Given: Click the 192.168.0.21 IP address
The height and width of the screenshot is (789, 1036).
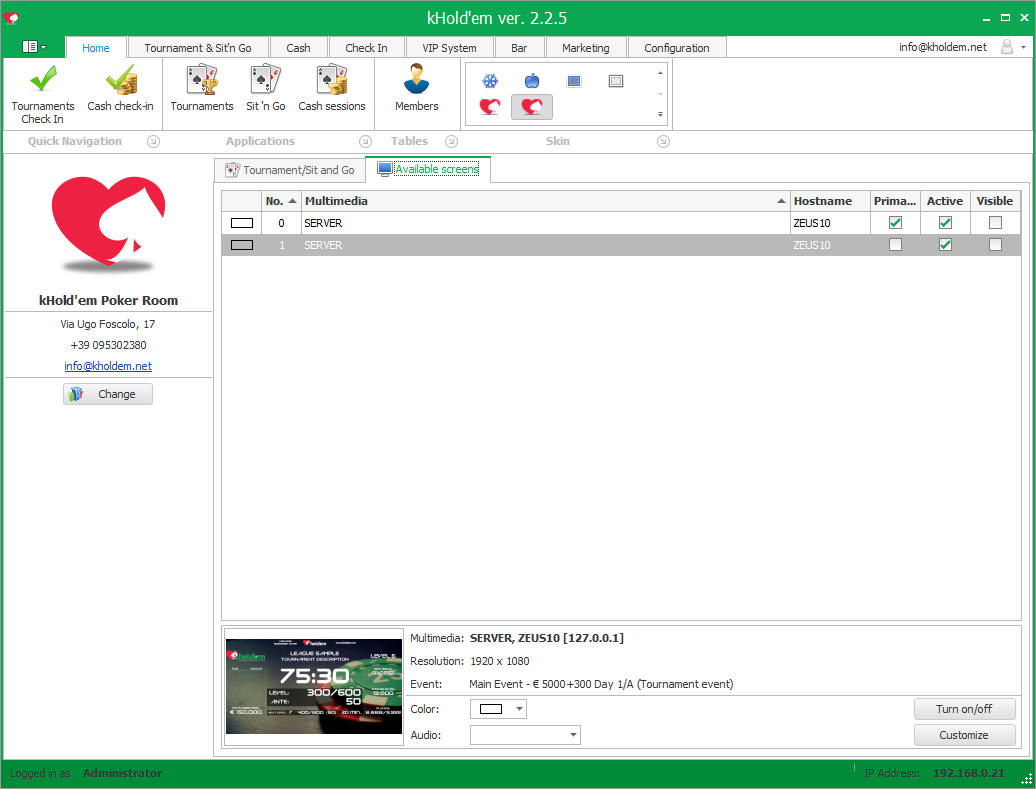Looking at the screenshot, I should pos(969,772).
